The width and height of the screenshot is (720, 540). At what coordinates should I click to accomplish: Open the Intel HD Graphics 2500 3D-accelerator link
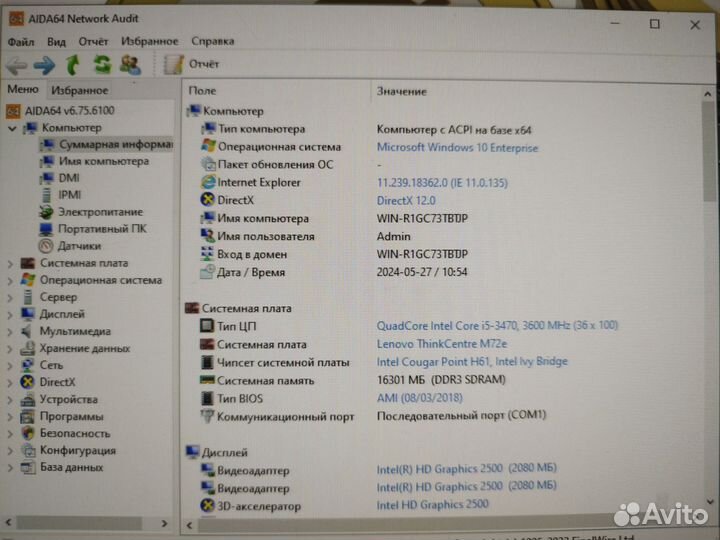tap(432, 505)
